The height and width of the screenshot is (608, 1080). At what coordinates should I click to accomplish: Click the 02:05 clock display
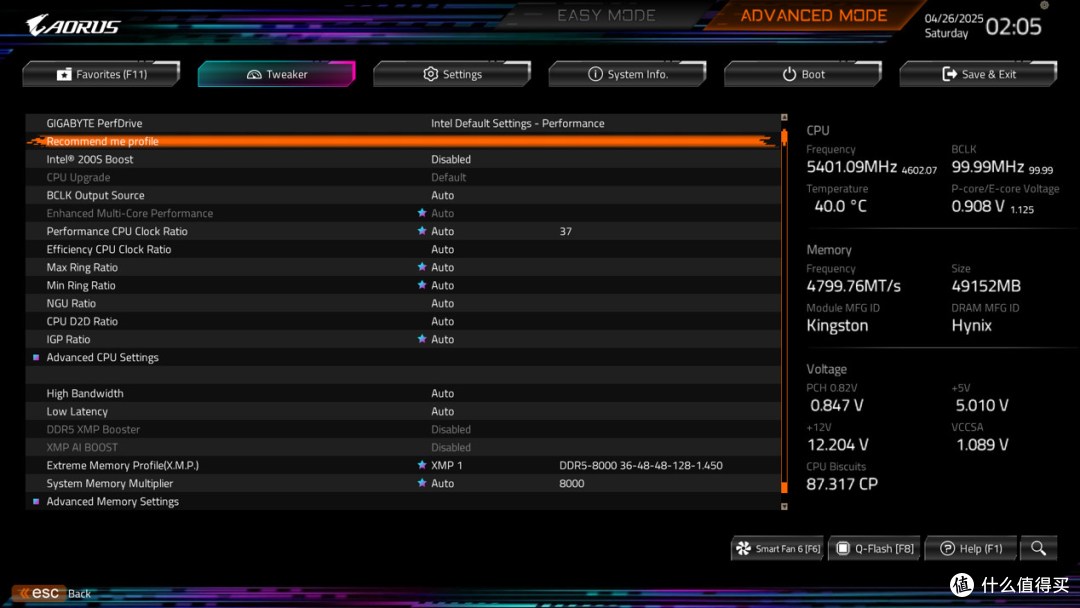coord(1013,26)
